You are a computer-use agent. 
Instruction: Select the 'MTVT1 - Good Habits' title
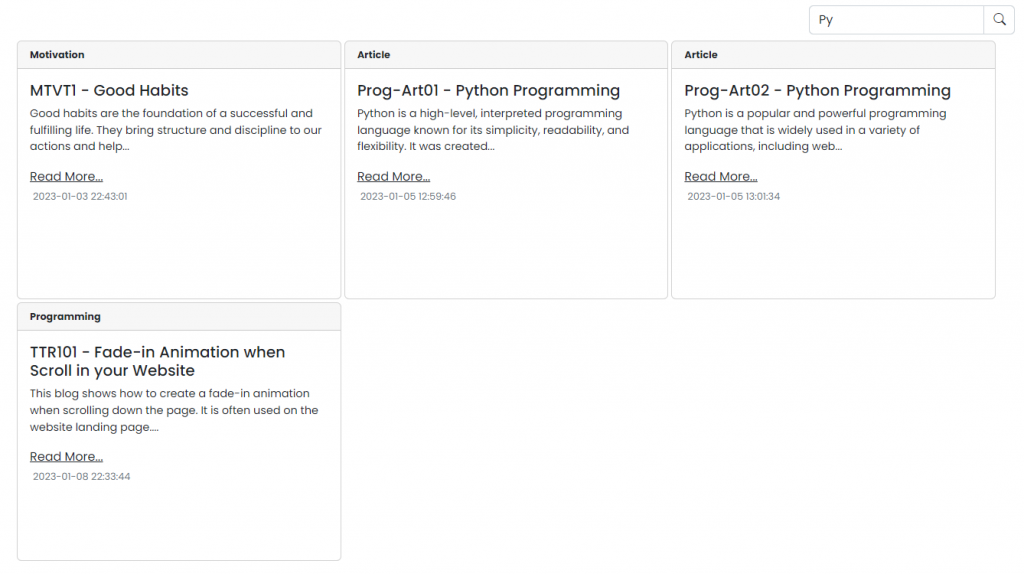109,90
